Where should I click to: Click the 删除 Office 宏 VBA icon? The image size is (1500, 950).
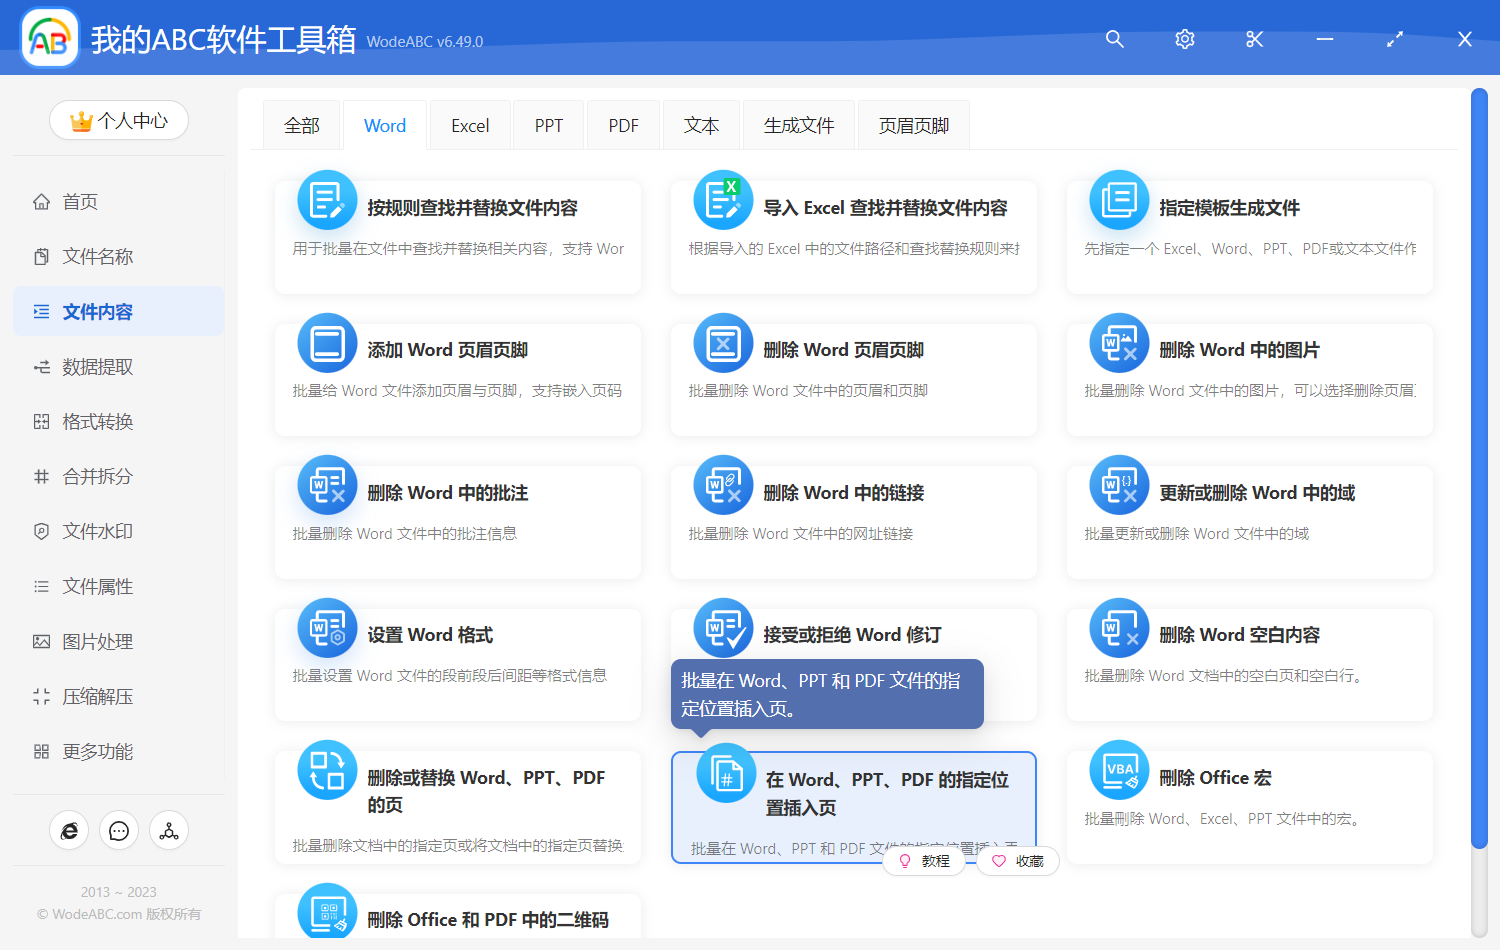pyautogui.click(x=1119, y=770)
